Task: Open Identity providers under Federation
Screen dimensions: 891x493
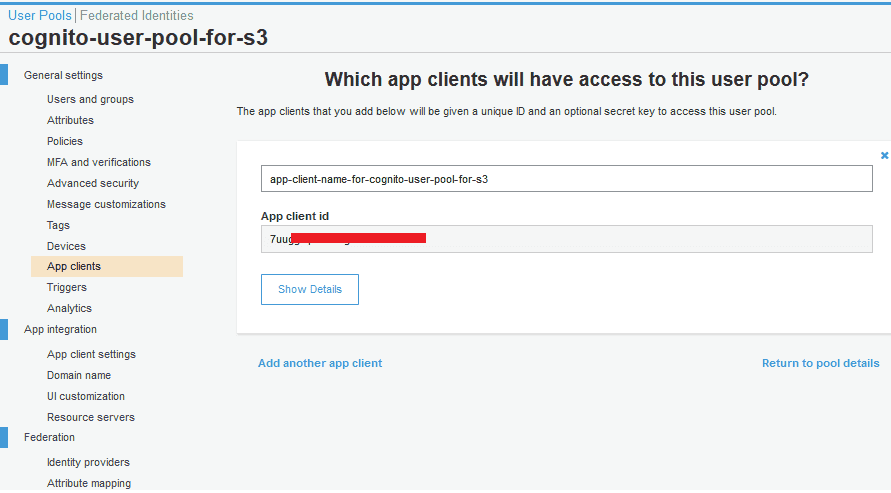Action: (88, 462)
